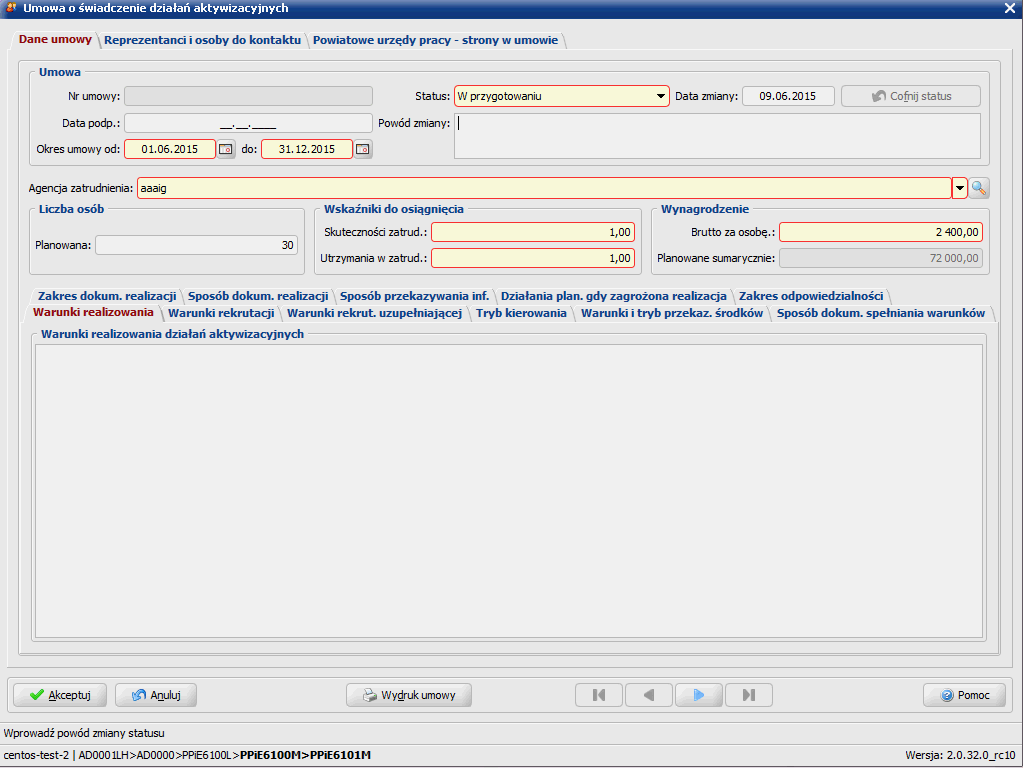1023x768 pixels.
Task: Focus Data zmiany field 09.06.2015
Action: 788,97
